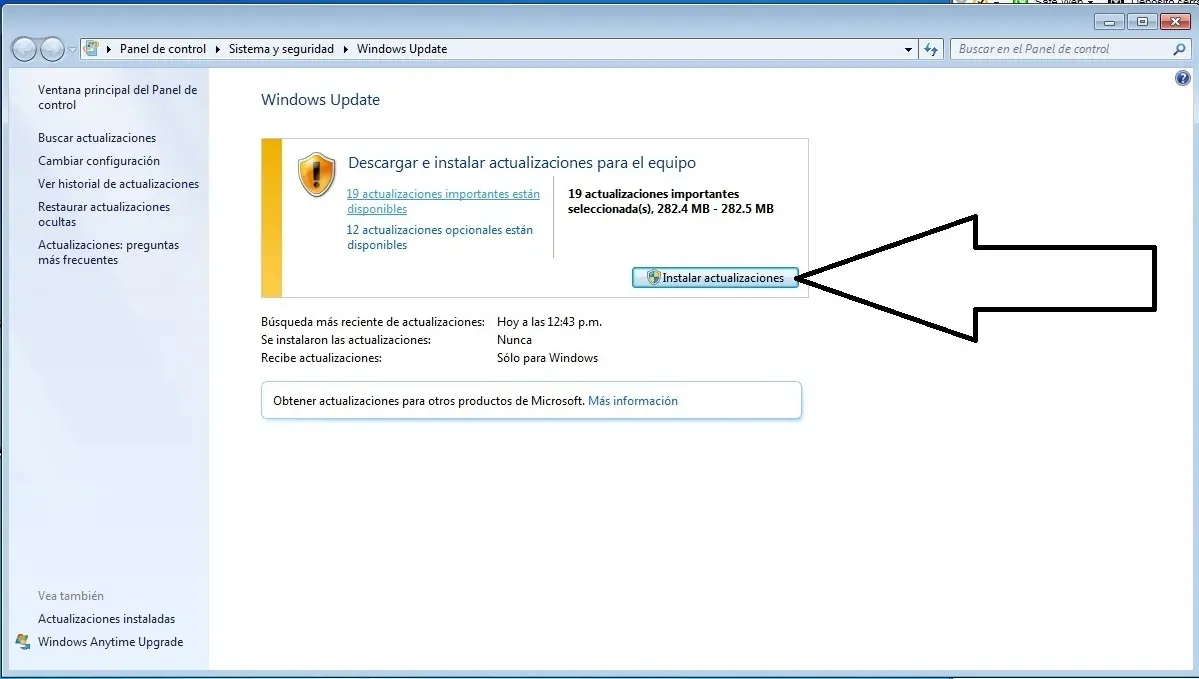Expand arrow after 'Sistema y seguridad' breadcrumb
The width and height of the screenshot is (1199, 679).
(346, 49)
